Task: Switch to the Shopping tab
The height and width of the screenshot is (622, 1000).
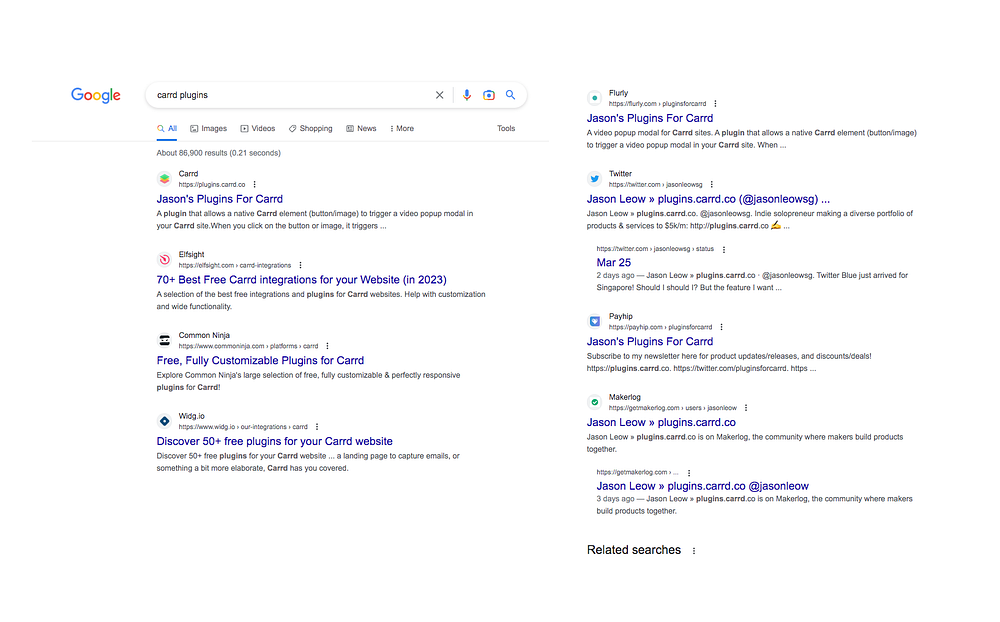Action: [311, 128]
